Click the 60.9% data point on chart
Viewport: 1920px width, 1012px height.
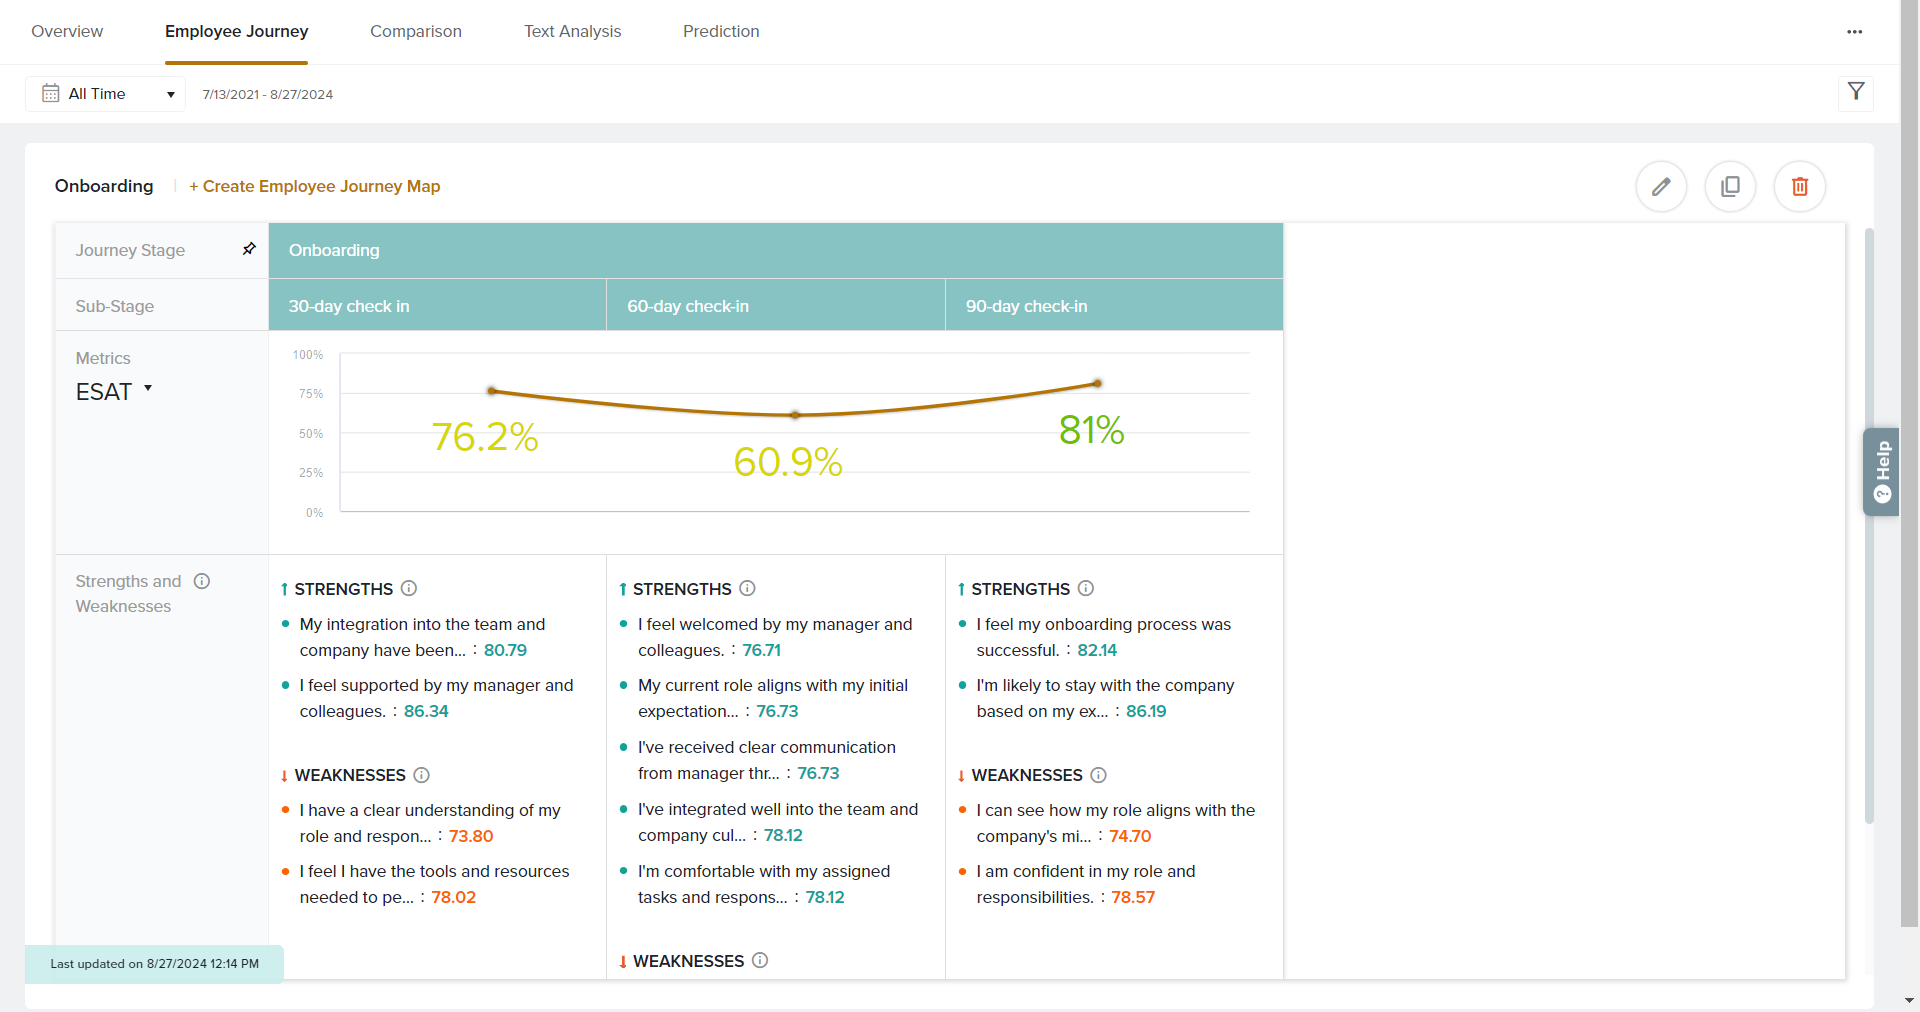[x=795, y=414]
